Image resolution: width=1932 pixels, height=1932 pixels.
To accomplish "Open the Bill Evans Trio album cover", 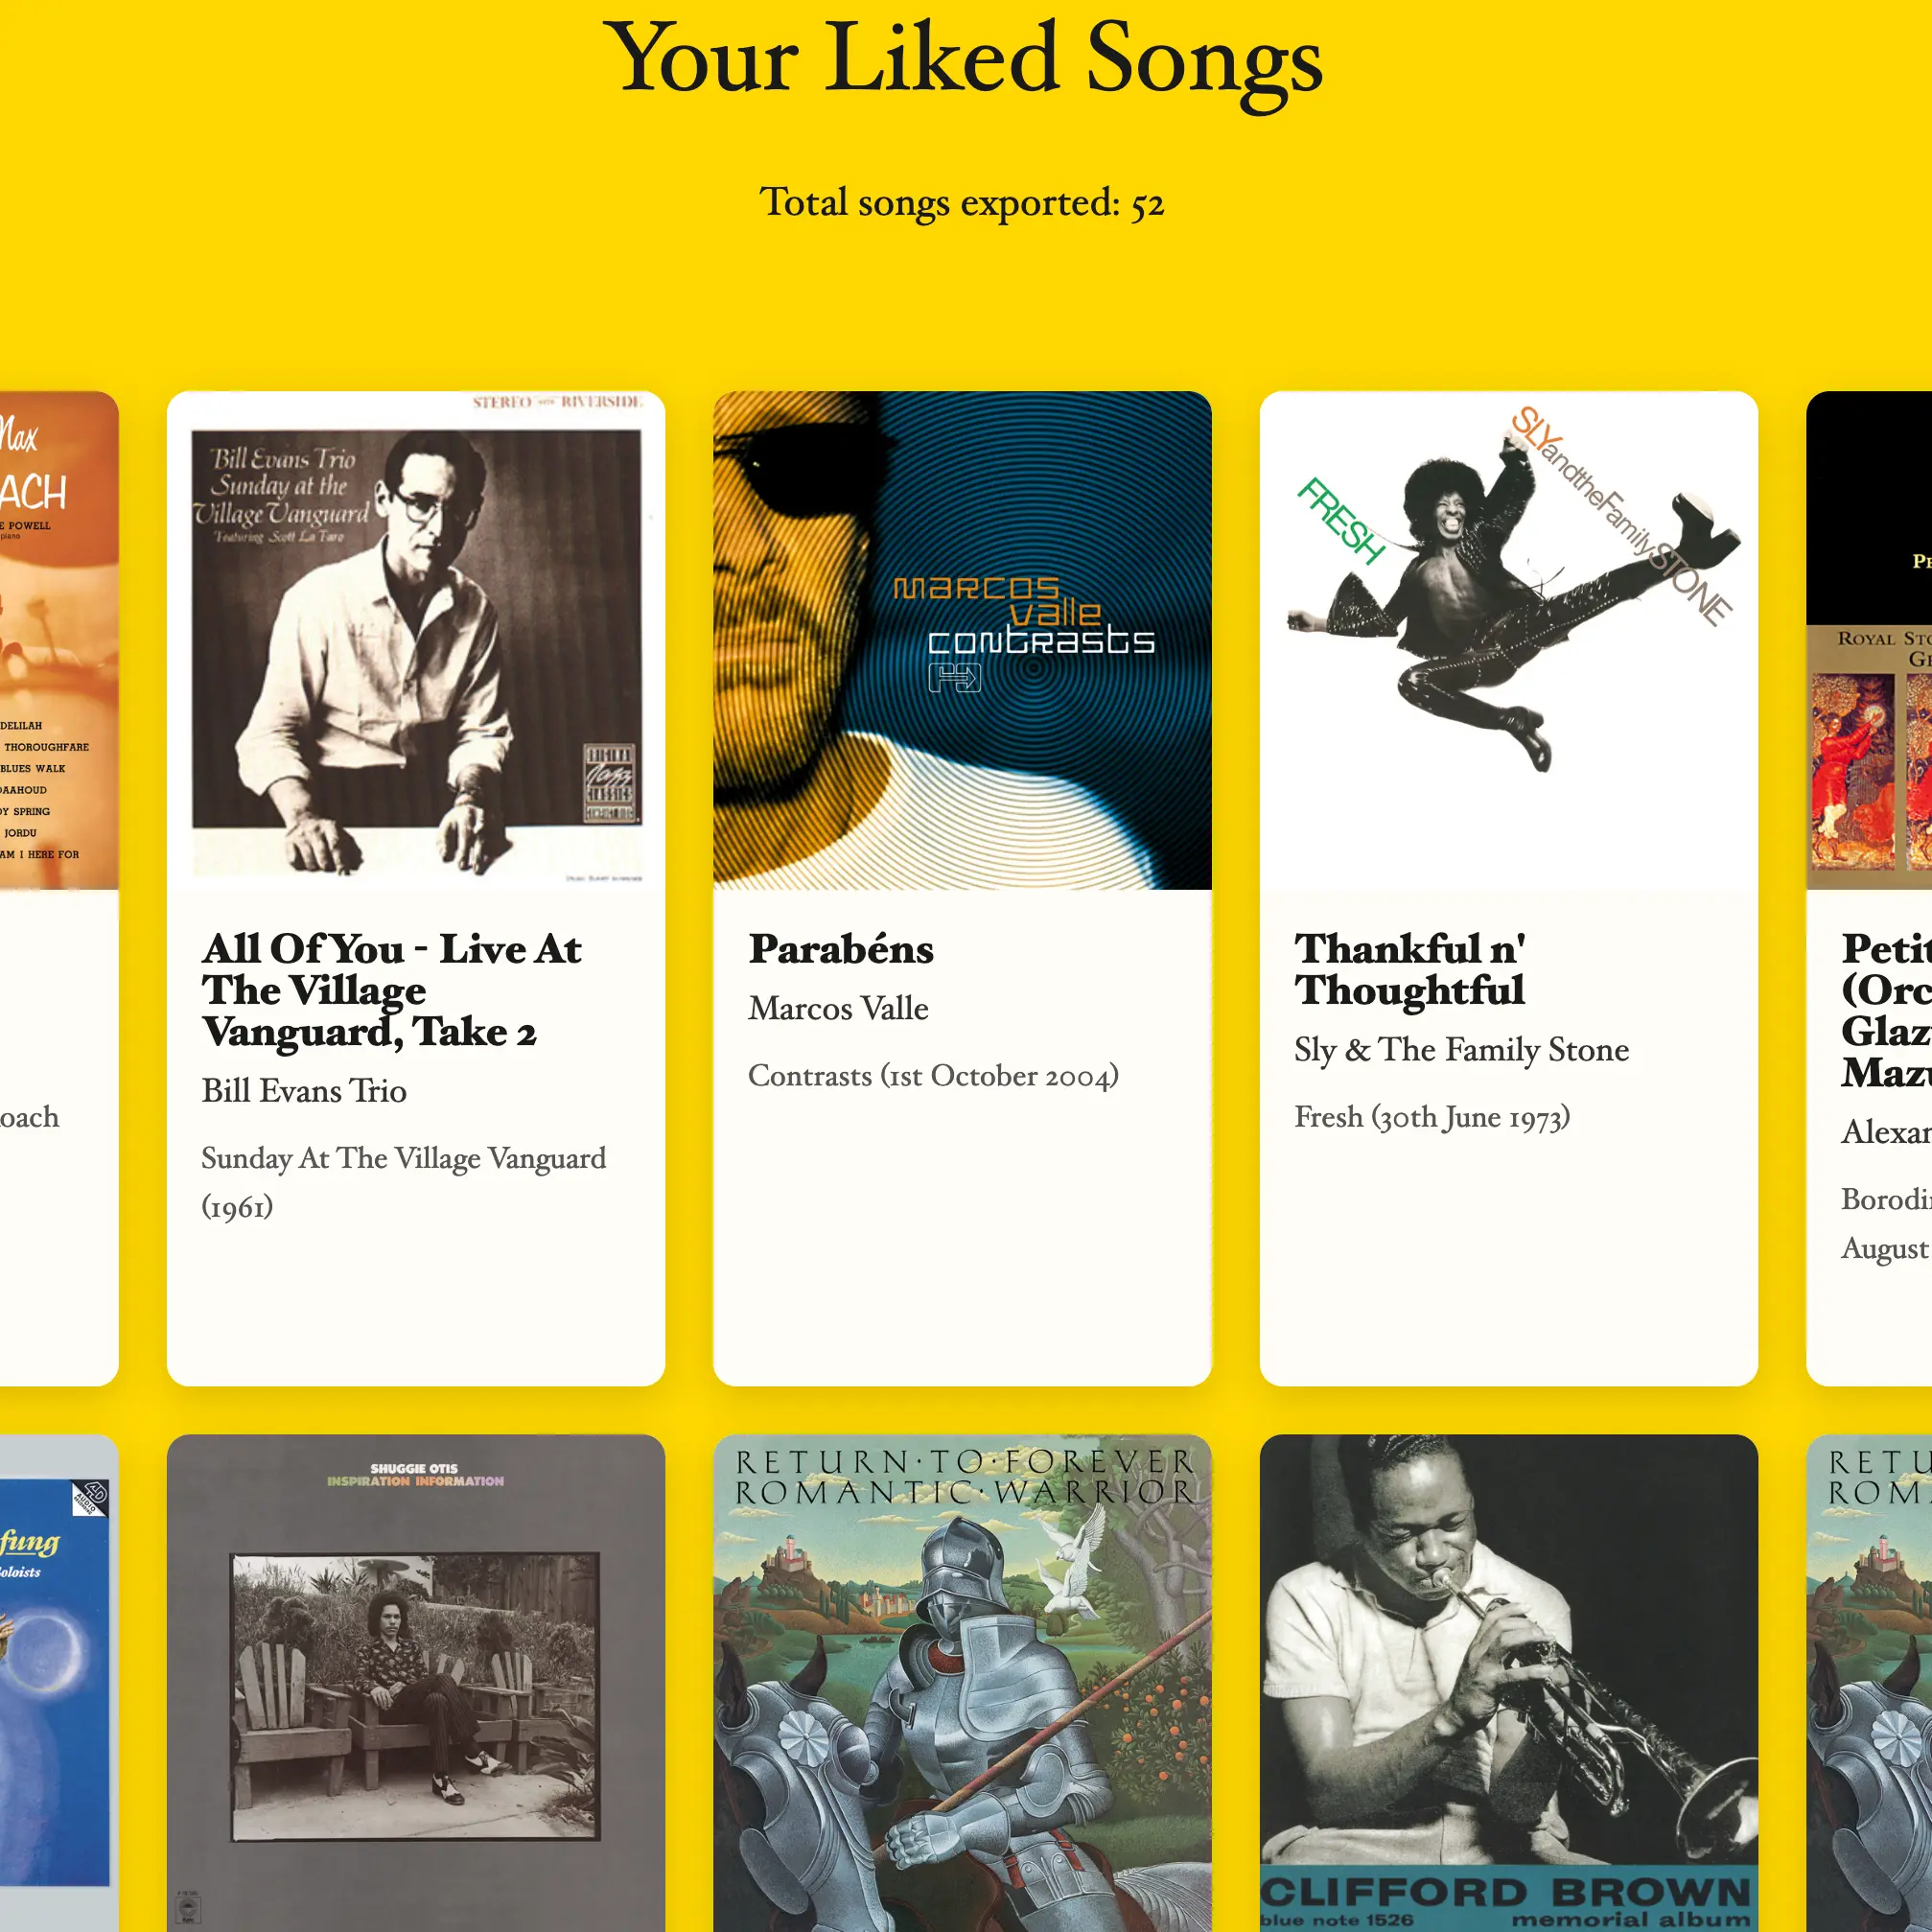I will click(x=416, y=640).
